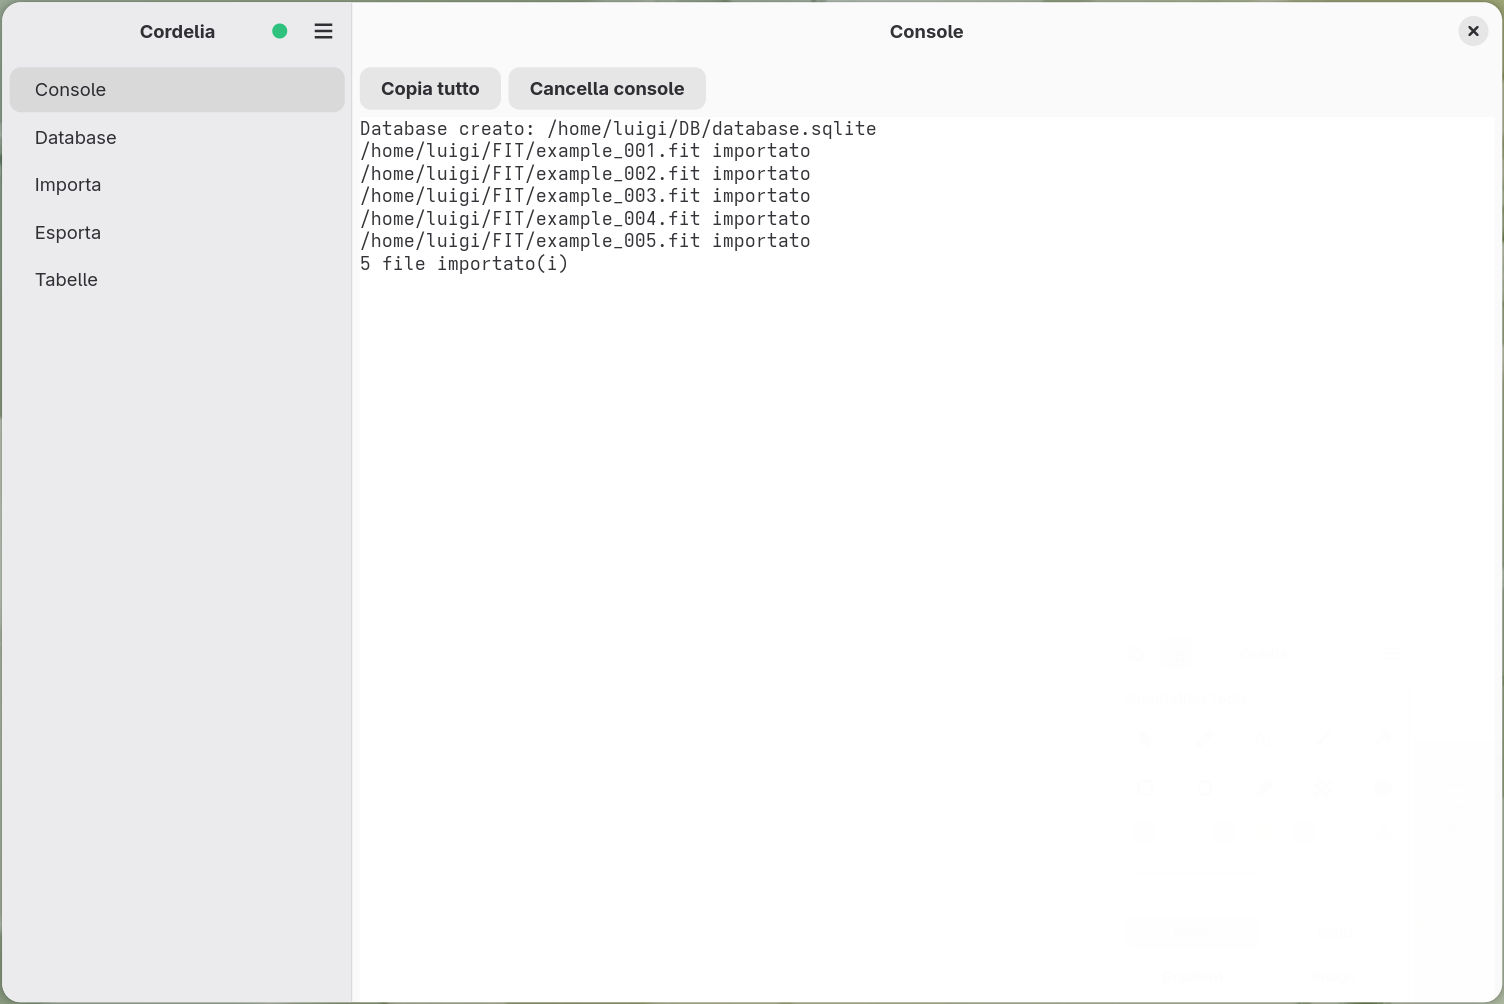The image size is (1504, 1004).
Task: Click the Cordelia title in the sidebar header
Action: pyautogui.click(x=177, y=31)
